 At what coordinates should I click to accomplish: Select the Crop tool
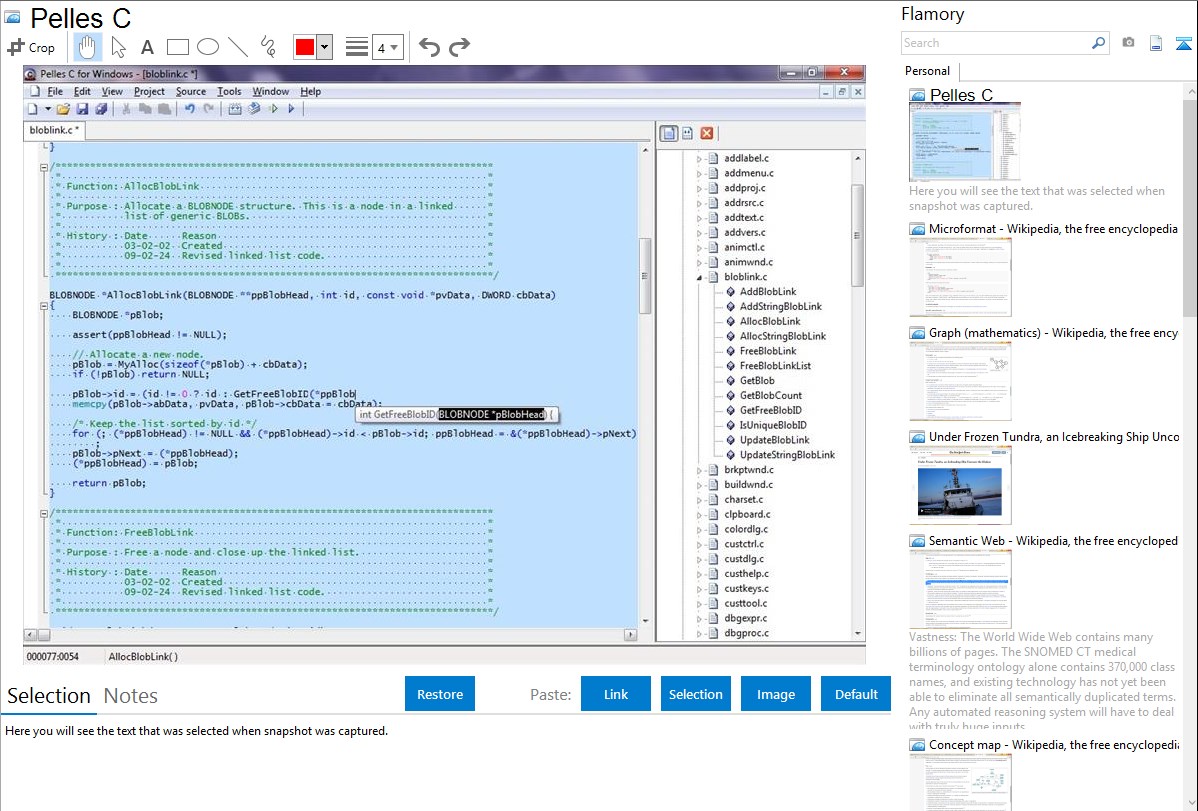(32, 47)
